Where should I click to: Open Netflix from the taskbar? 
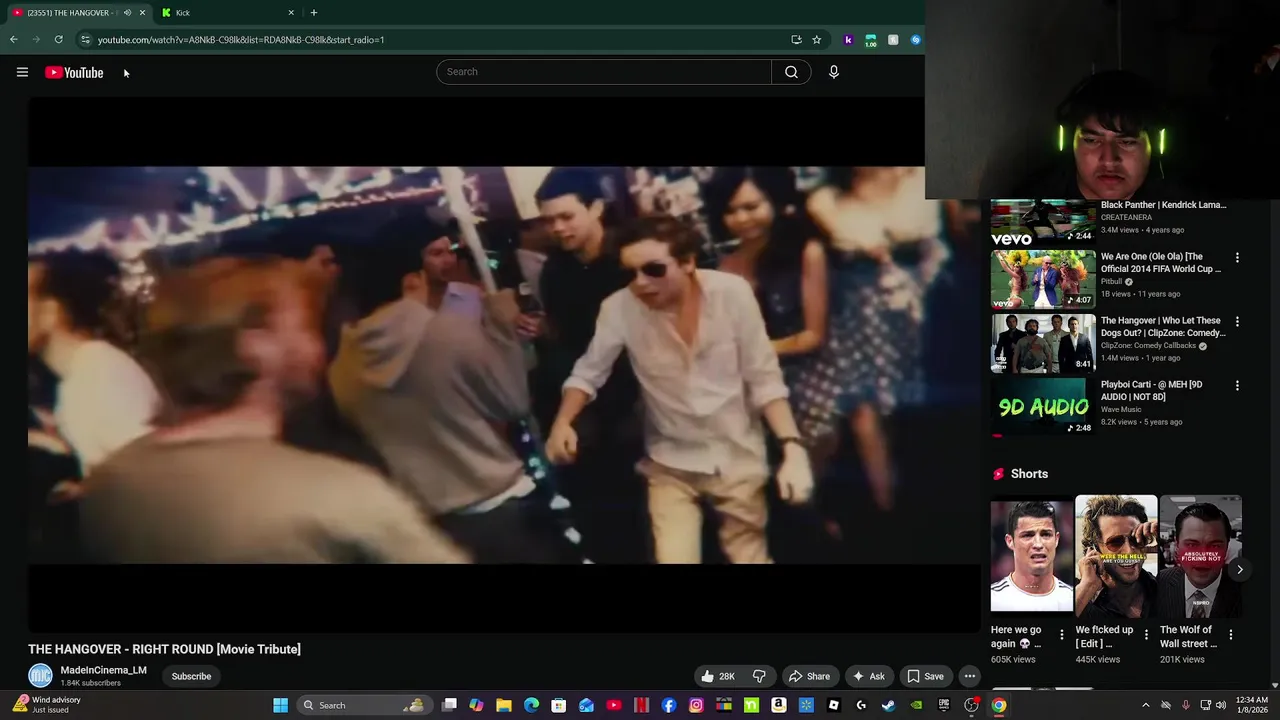tap(641, 705)
